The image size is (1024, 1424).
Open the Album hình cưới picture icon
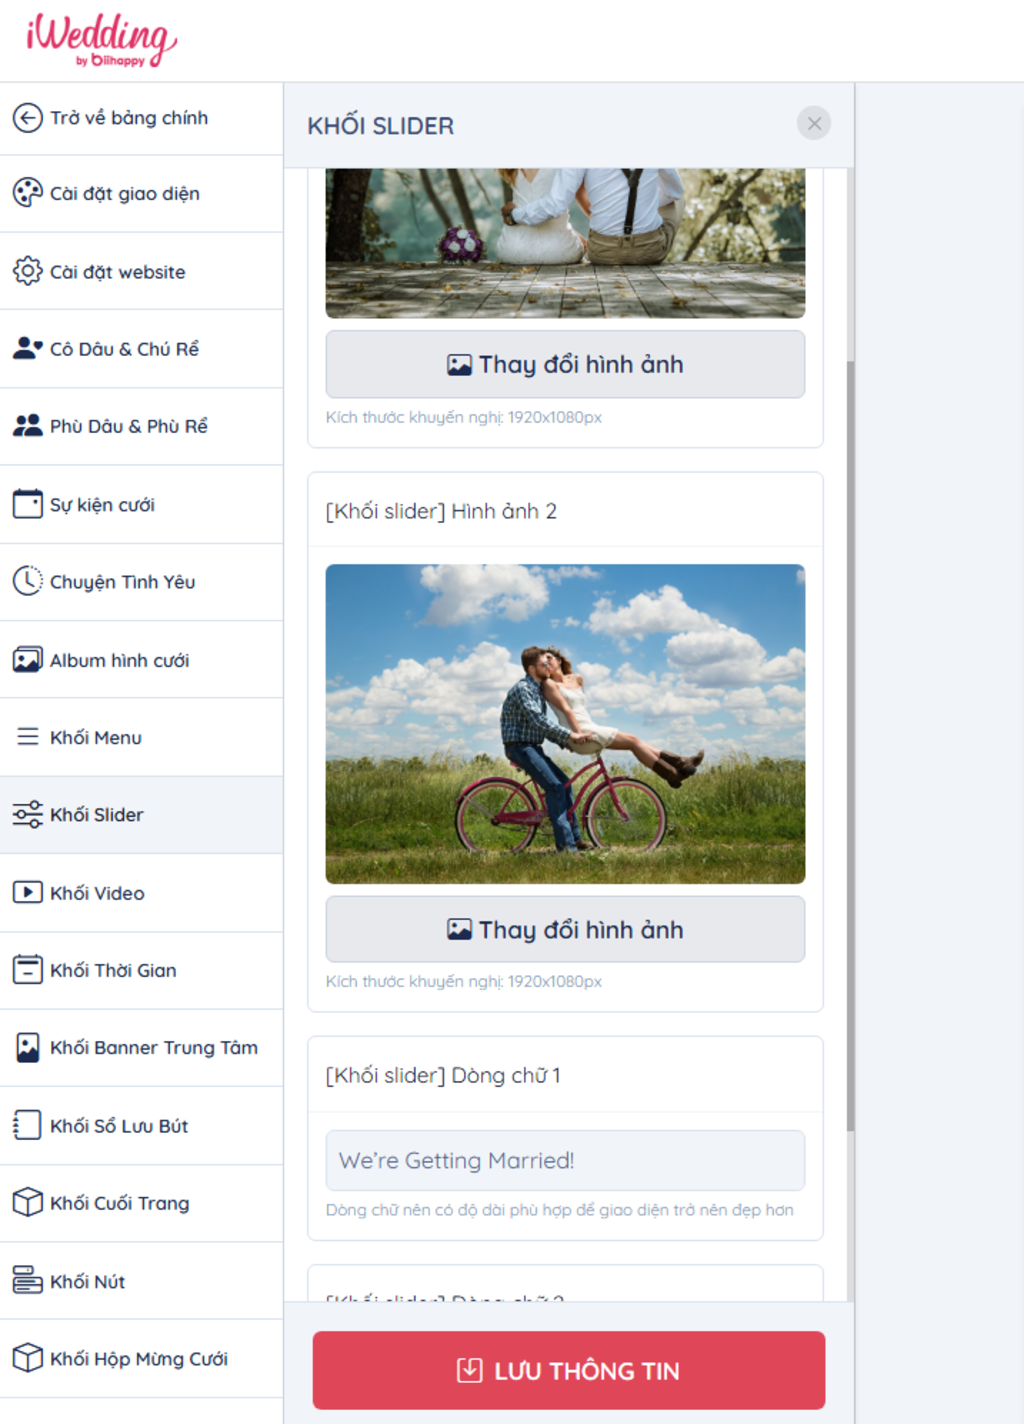point(27,660)
